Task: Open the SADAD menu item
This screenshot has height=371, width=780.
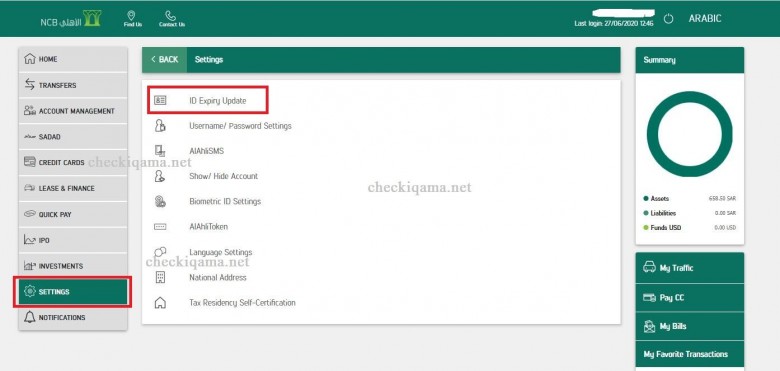Action: pos(73,137)
